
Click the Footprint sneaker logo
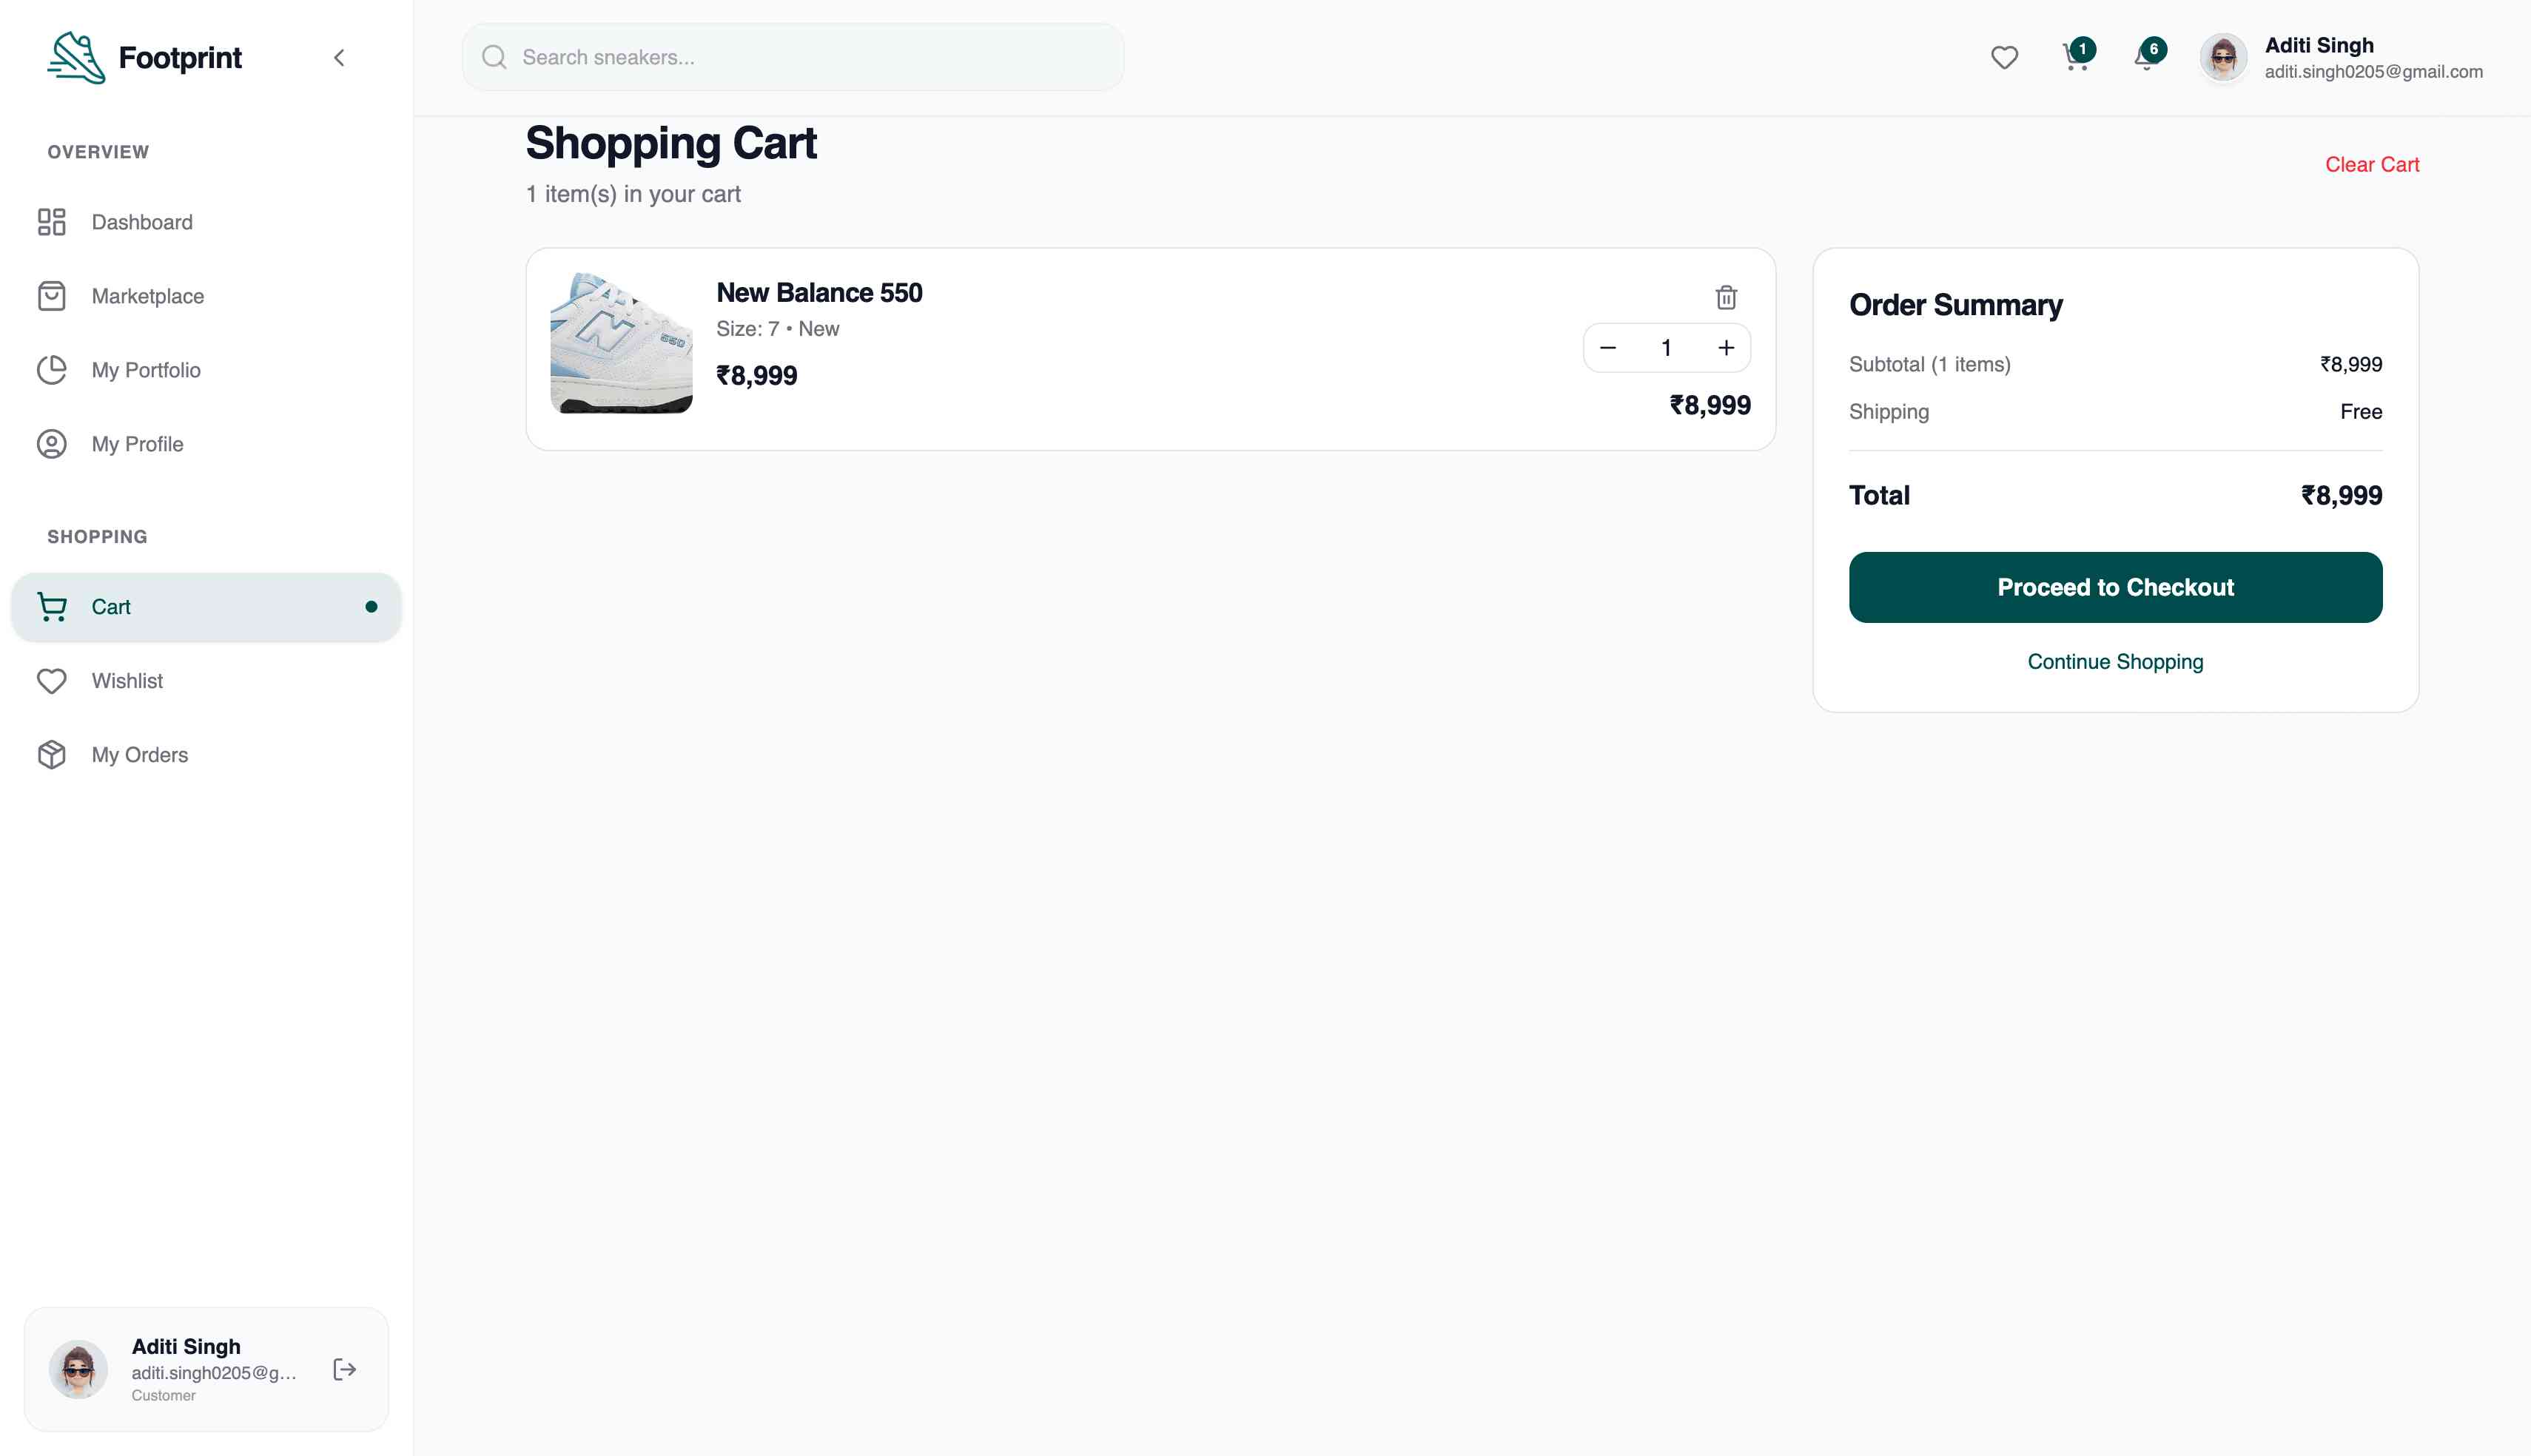pos(76,58)
